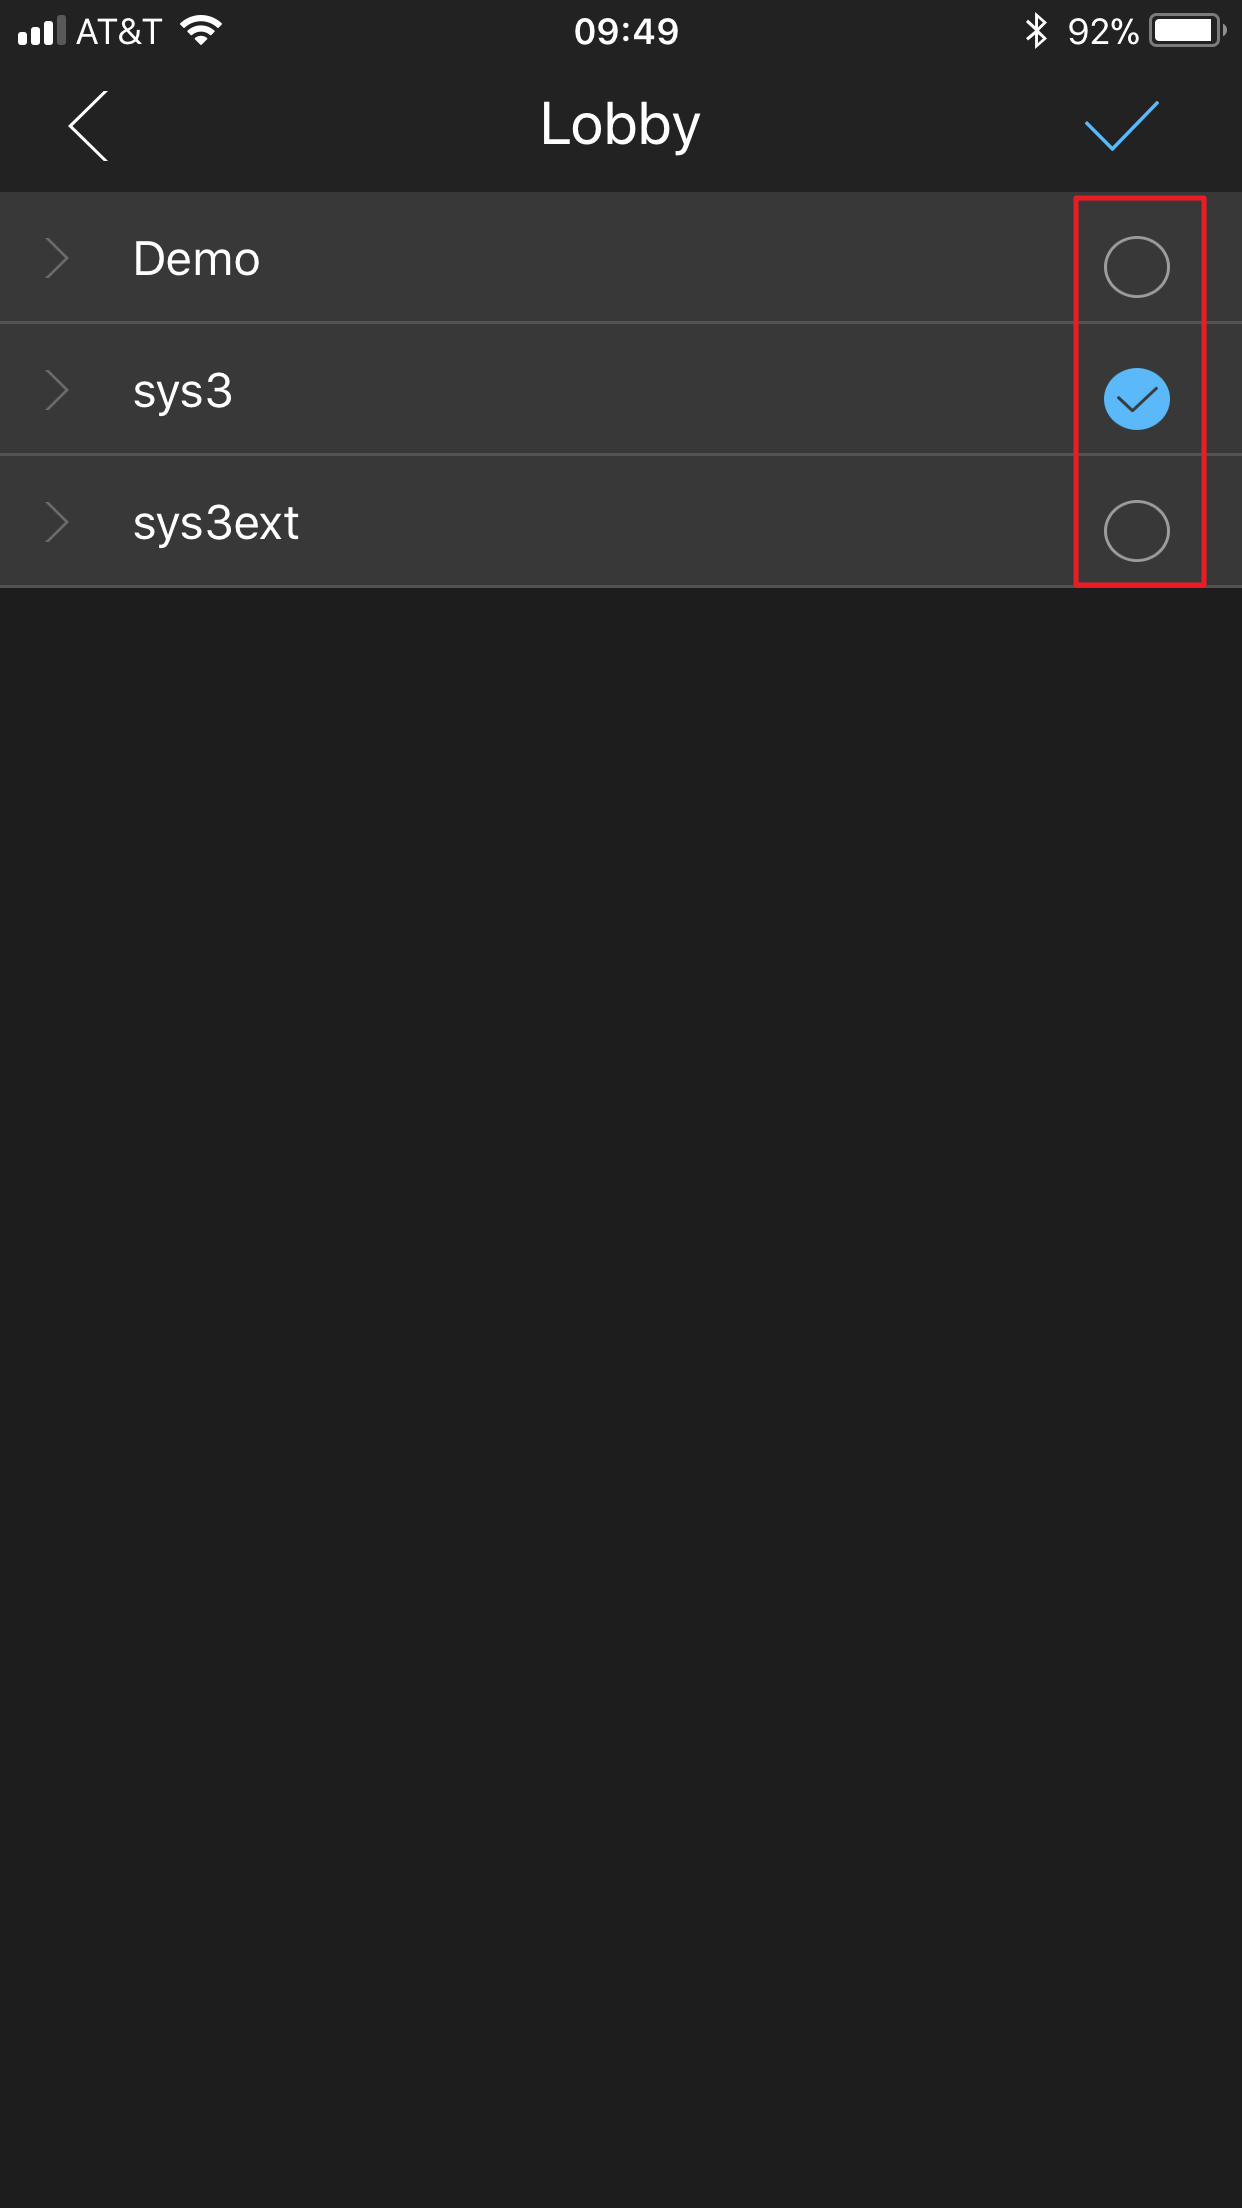Tap the battery indicator icon
This screenshot has height=2208, width=1242.
tap(1188, 31)
